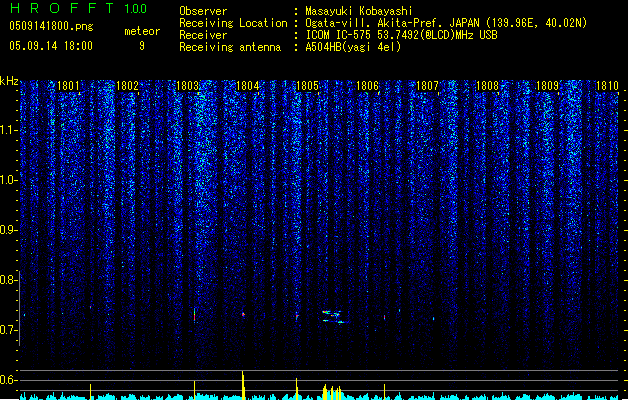Click the Receiver field label
The width and height of the screenshot is (629, 400).
coord(203,35)
